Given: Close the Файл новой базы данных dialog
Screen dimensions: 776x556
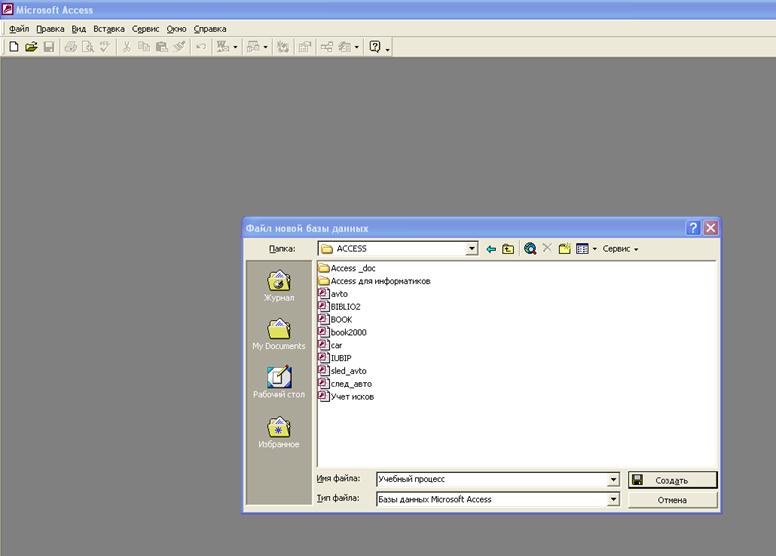Looking at the screenshot, I should [x=711, y=228].
